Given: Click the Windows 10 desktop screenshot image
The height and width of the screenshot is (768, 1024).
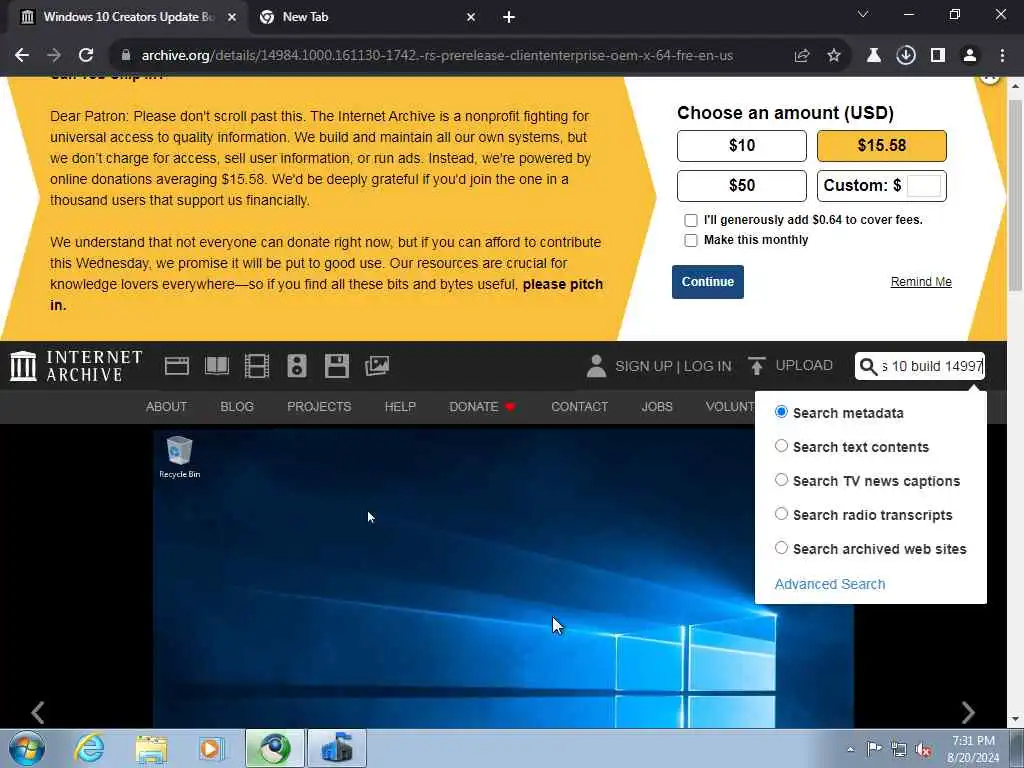Looking at the screenshot, I should click(503, 578).
